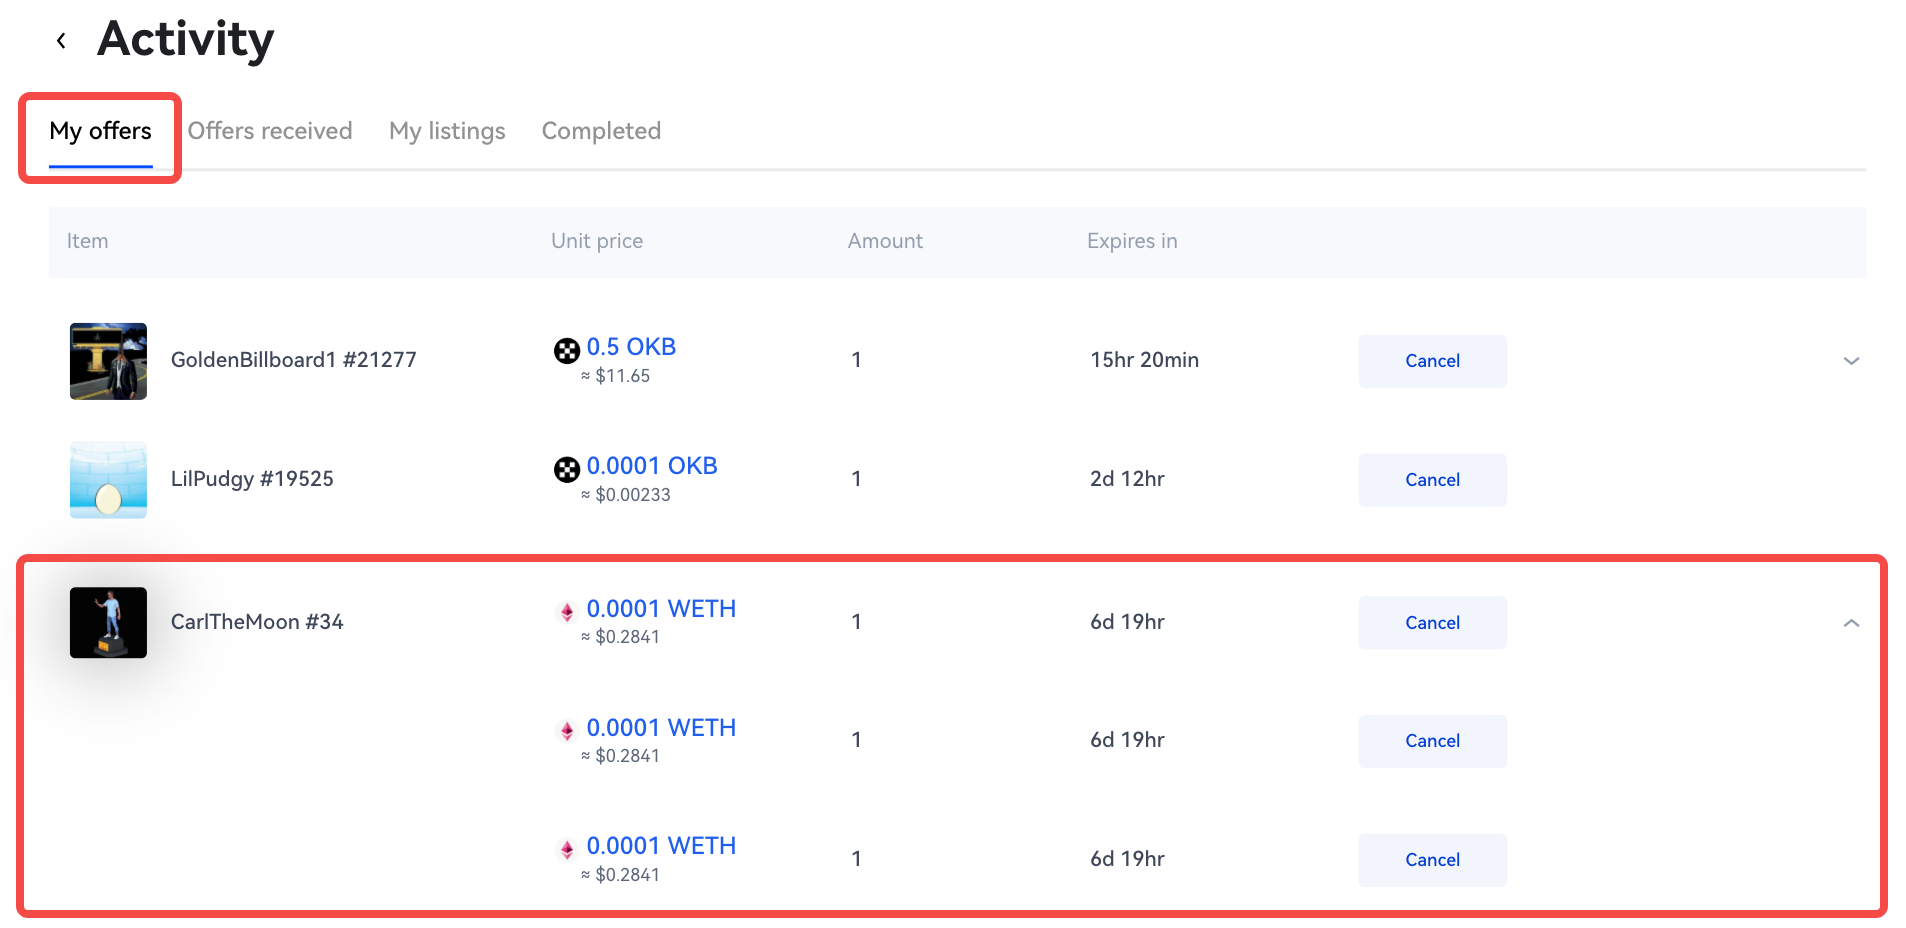Open the GoldenBillboard1 #21277 thumbnail
The image size is (1906, 928).
[x=108, y=361]
